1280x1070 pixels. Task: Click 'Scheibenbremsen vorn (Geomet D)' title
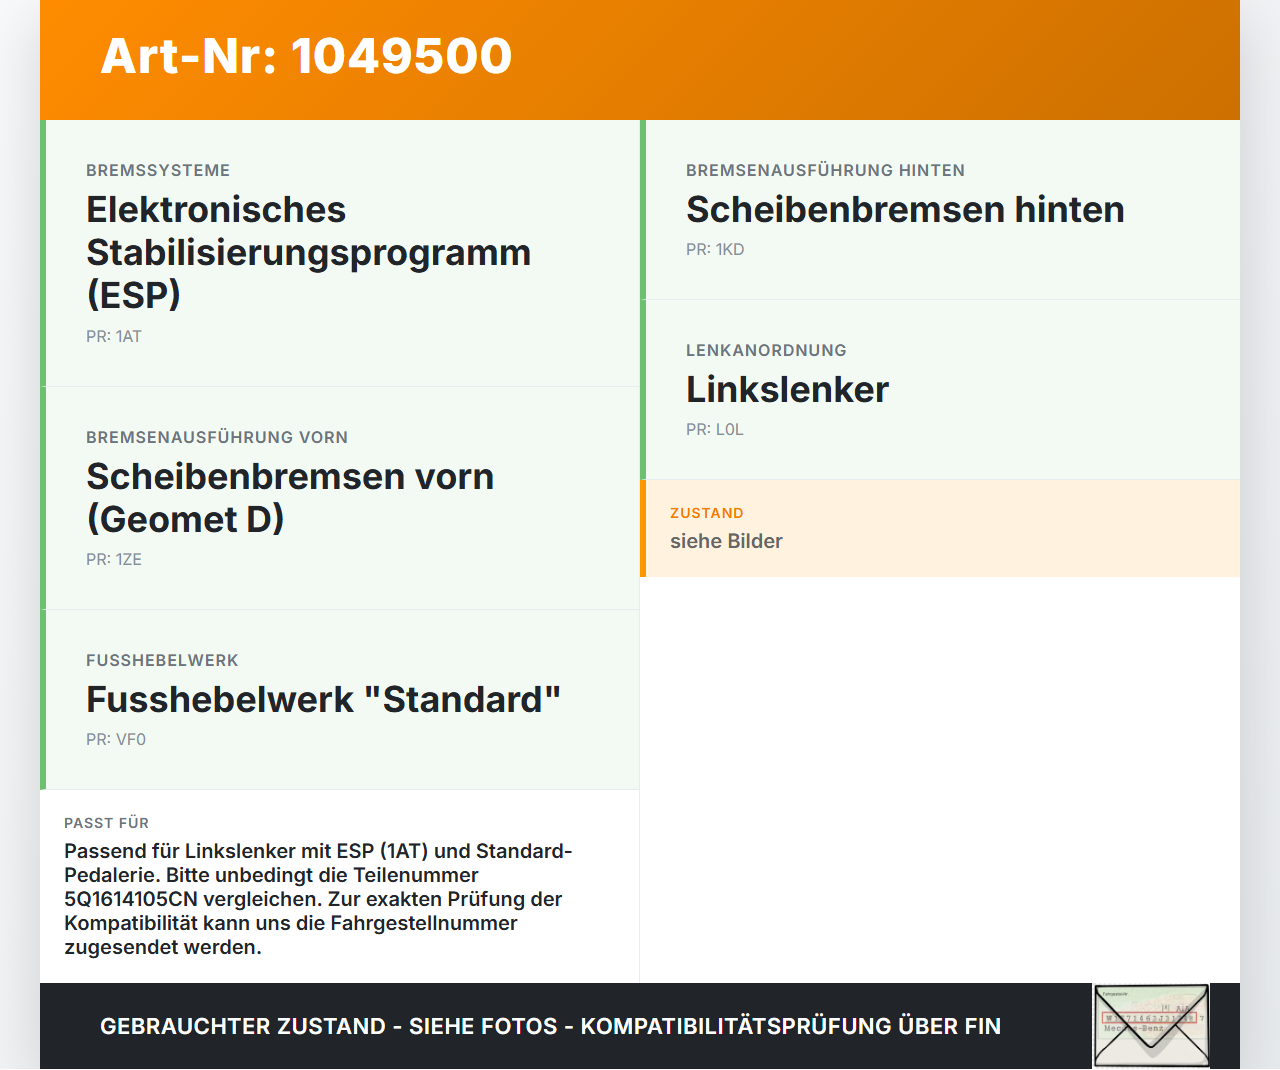click(x=290, y=498)
